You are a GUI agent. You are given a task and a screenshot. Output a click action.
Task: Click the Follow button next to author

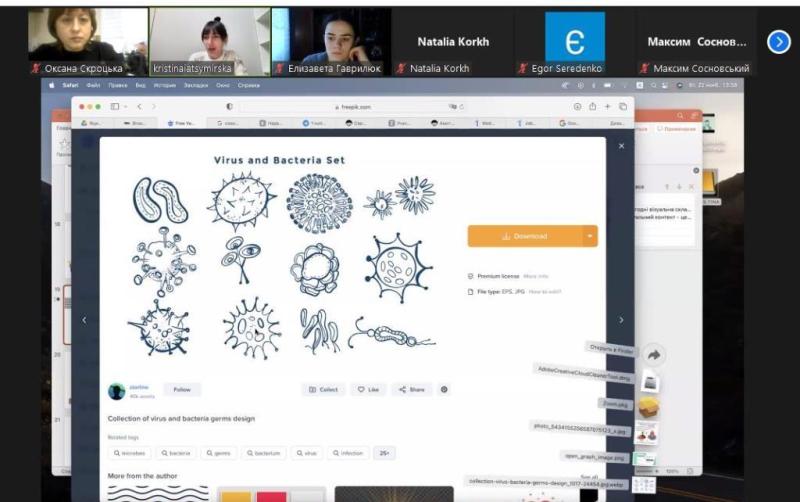182,390
